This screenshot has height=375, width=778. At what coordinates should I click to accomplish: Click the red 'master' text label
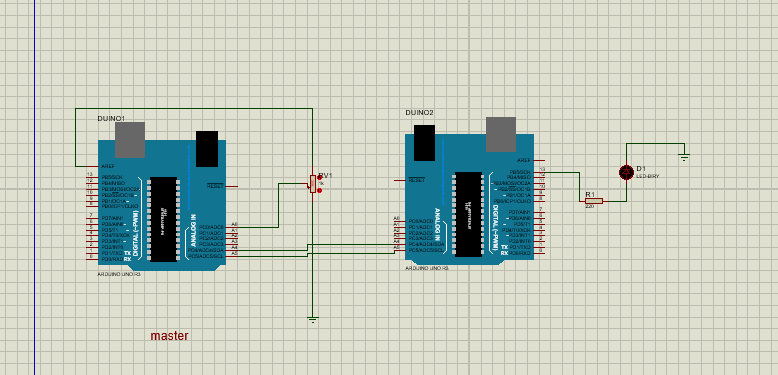(169, 336)
